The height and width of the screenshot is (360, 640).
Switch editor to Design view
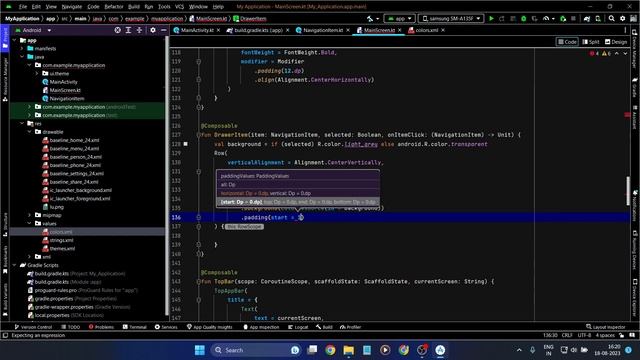pos(616,42)
